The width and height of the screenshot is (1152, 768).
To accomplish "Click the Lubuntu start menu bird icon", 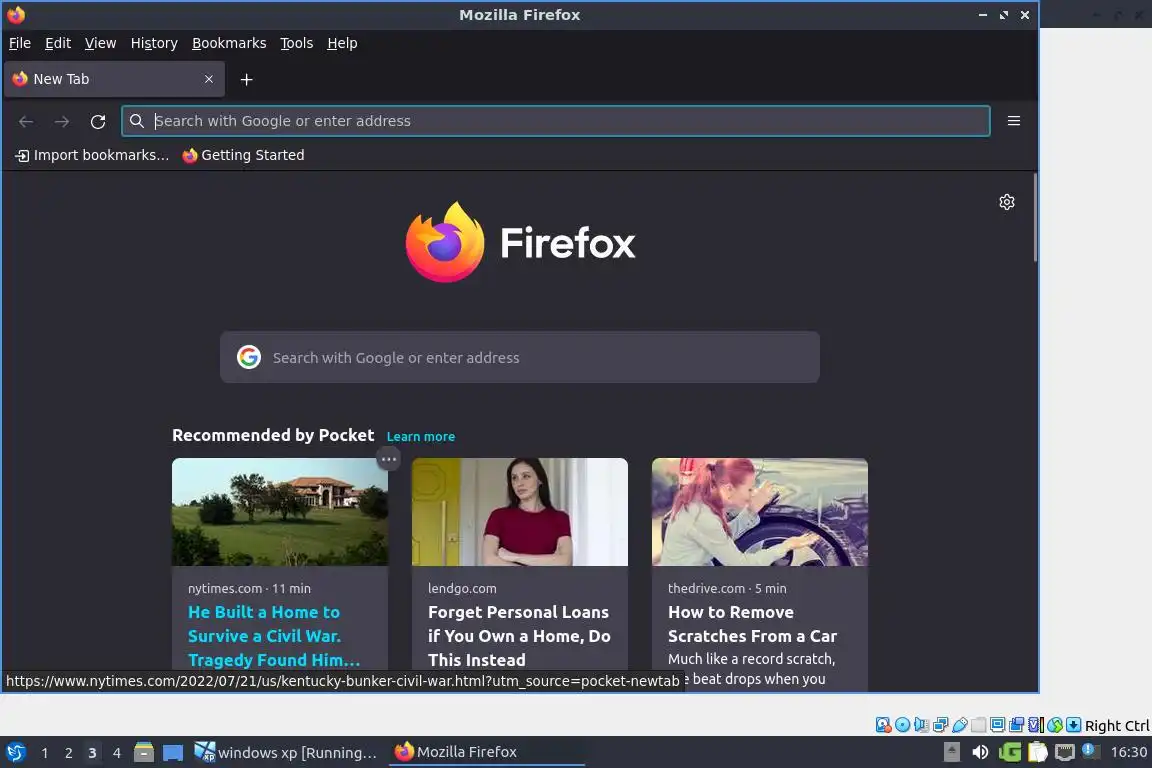I will coord(16,753).
